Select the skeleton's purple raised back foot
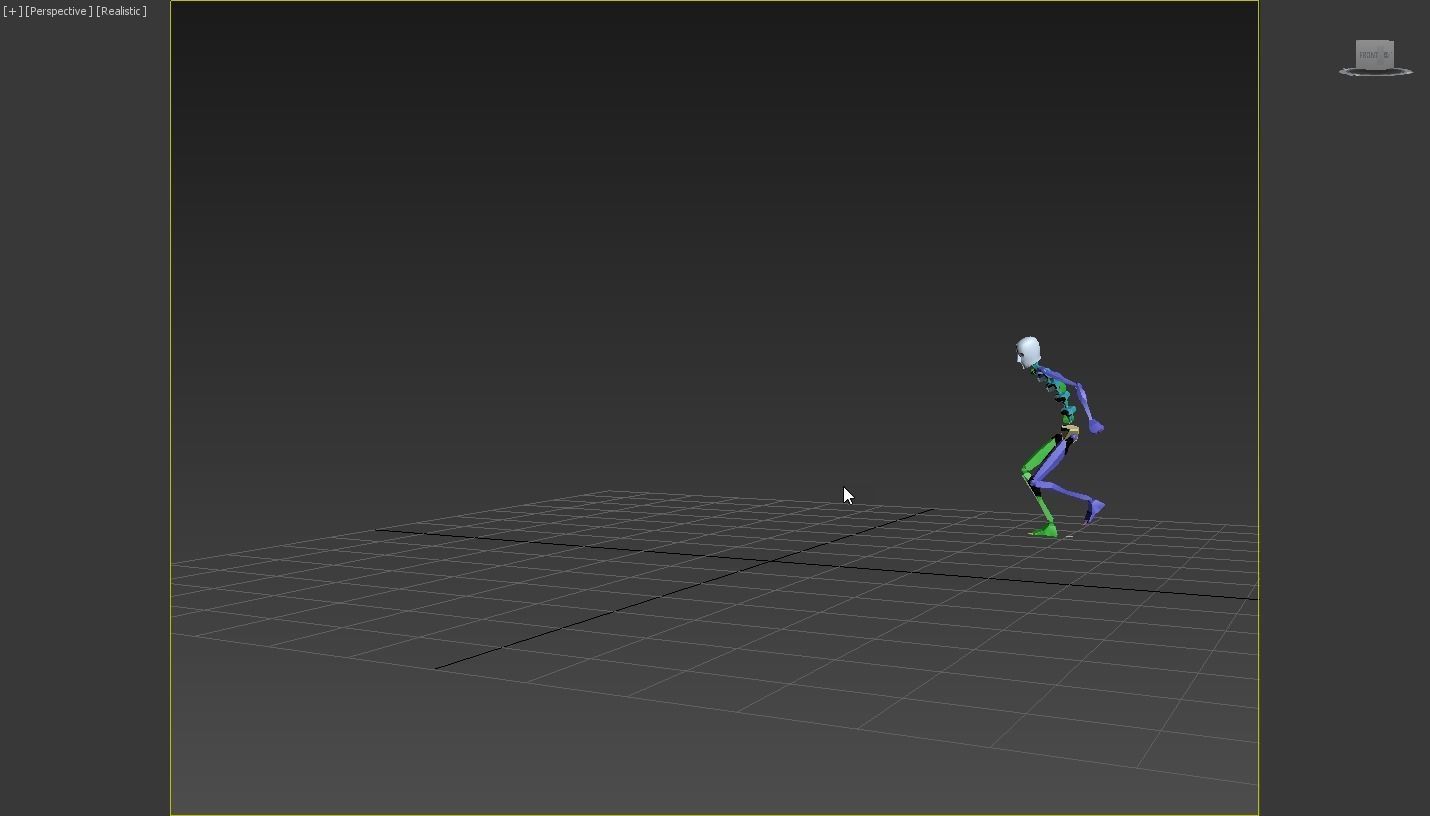The height and width of the screenshot is (816, 1430). point(1095,511)
